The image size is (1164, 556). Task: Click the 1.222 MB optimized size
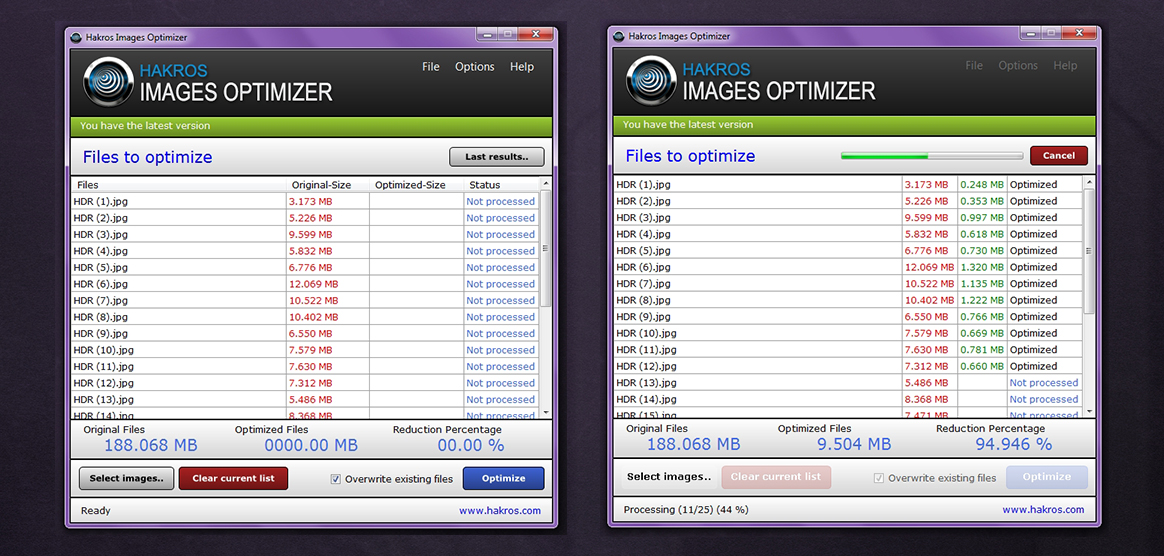point(982,300)
